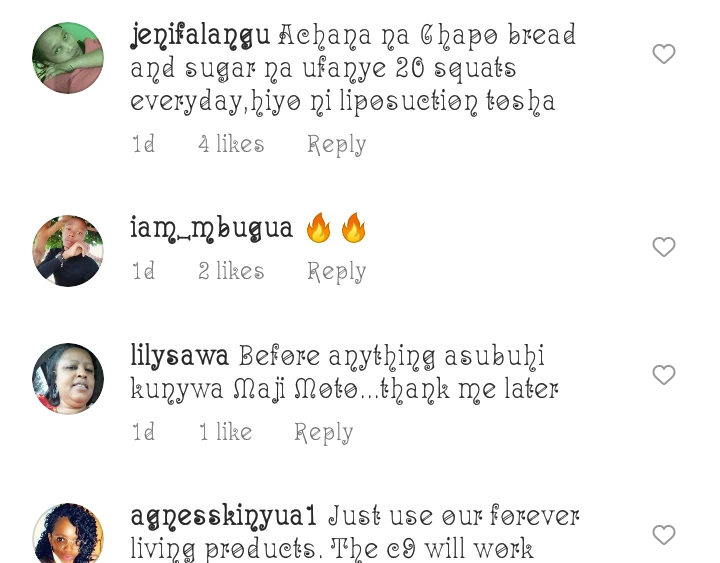
Task: Reply to lilysawa's comment
Action: pos(324,433)
